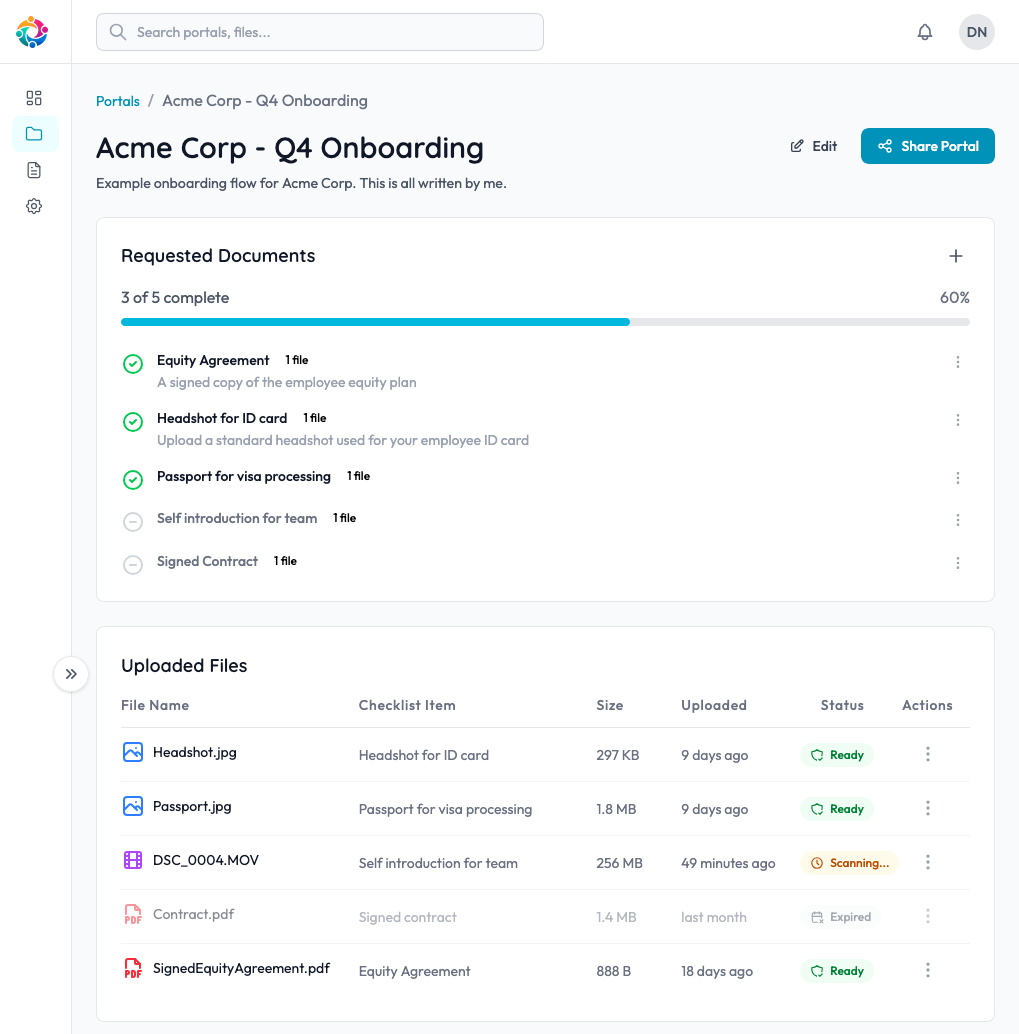This screenshot has height=1034, width=1019.
Task: Select the highlighted folder icon in sidebar
Action: click(33, 134)
